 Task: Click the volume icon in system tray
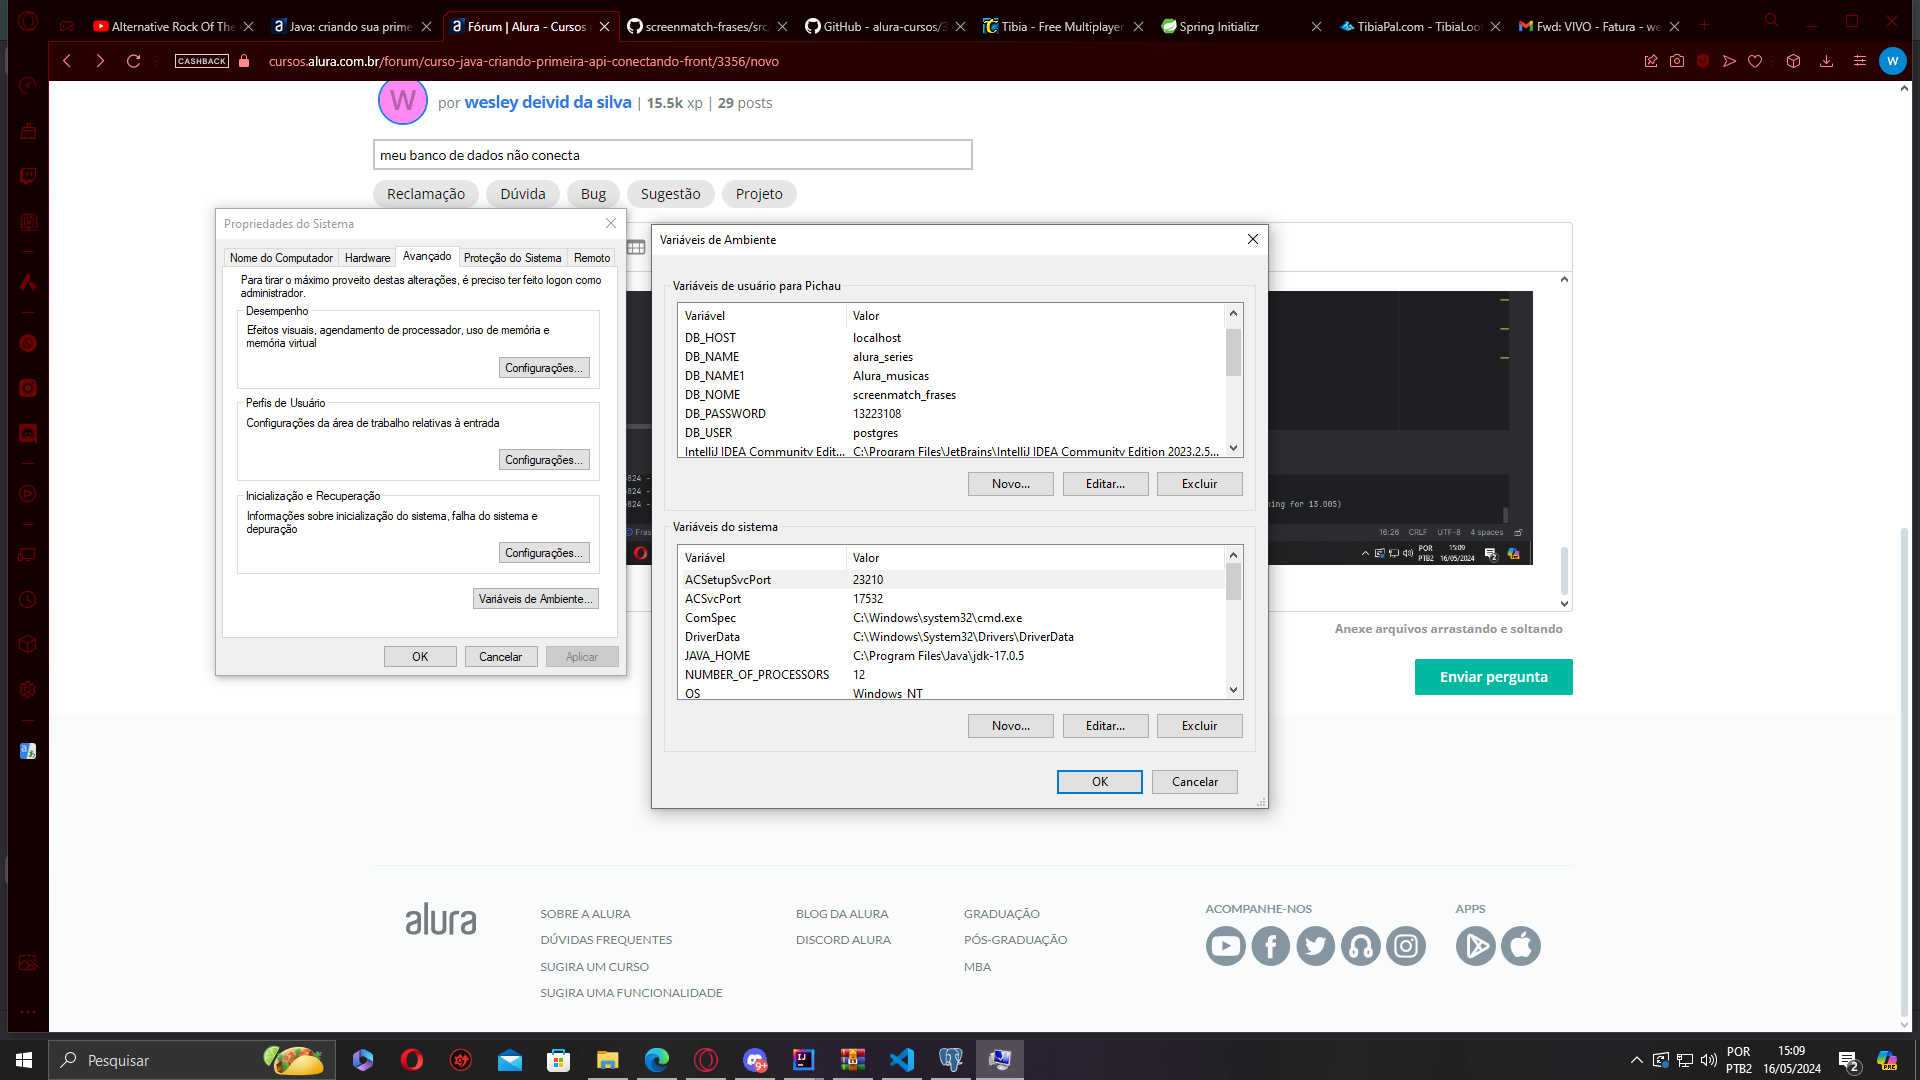(x=1708, y=1060)
